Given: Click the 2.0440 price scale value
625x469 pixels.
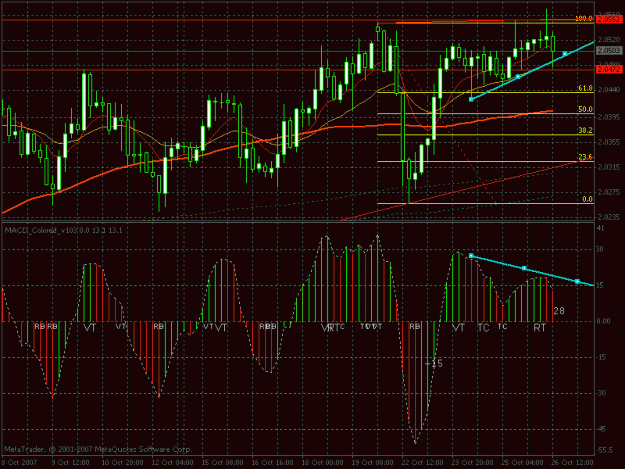Looking at the screenshot, I should click(609, 90).
